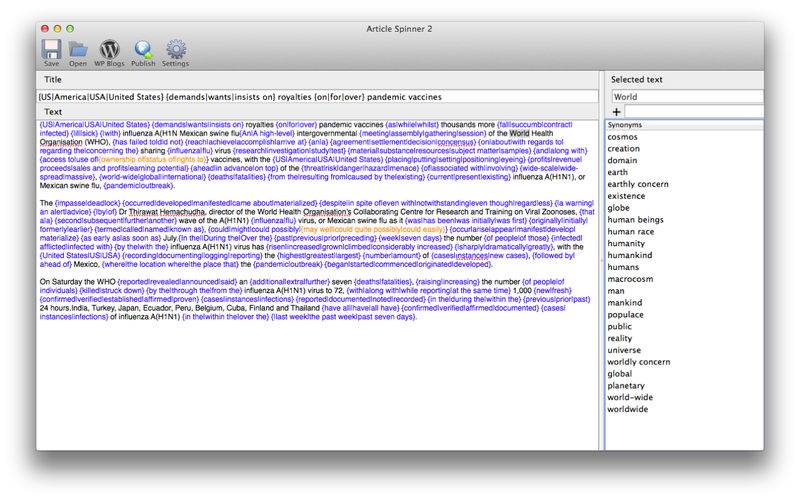Click the Title input field
The width and height of the screenshot is (800, 500).
(317, 96)
